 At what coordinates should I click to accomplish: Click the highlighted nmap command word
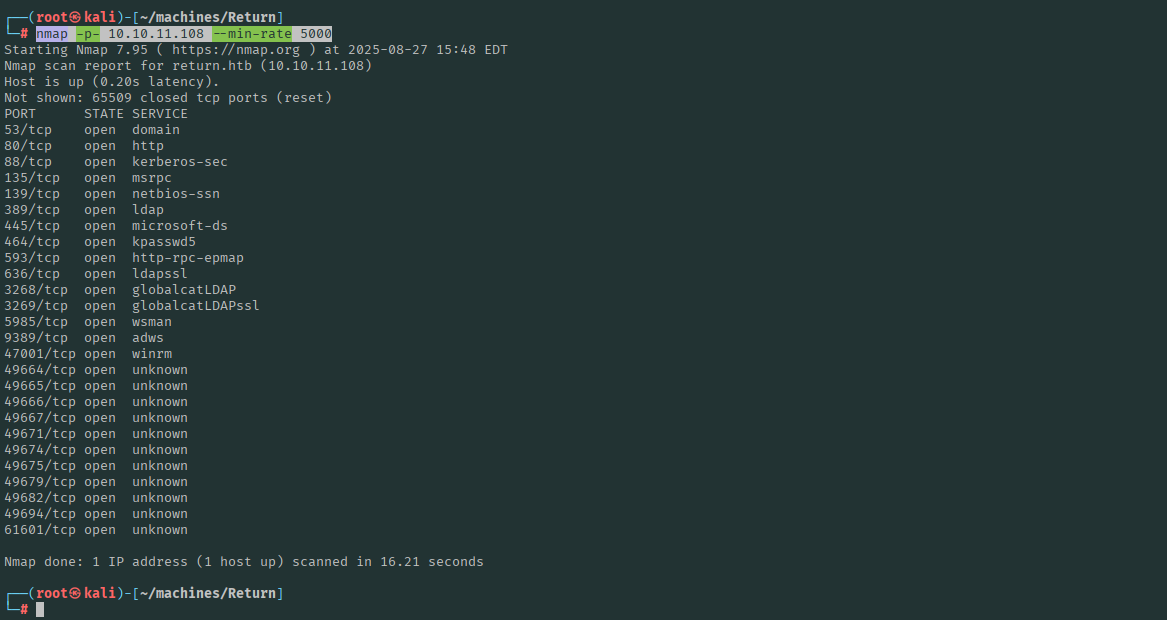pyautogui.click(x=52, y=34)
